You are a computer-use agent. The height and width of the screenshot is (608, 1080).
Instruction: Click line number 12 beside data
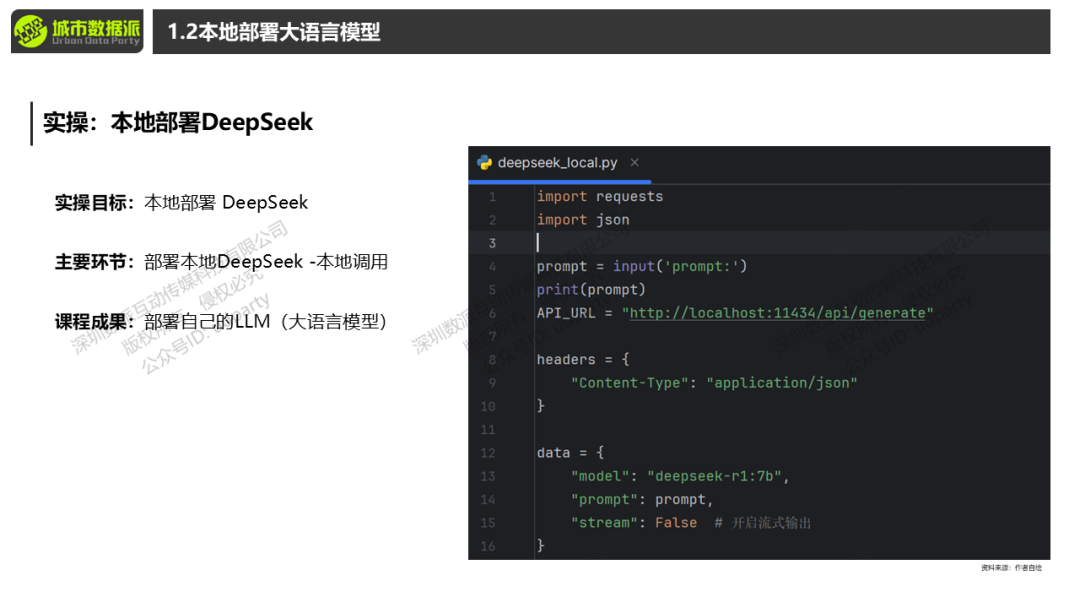(489, 453)
